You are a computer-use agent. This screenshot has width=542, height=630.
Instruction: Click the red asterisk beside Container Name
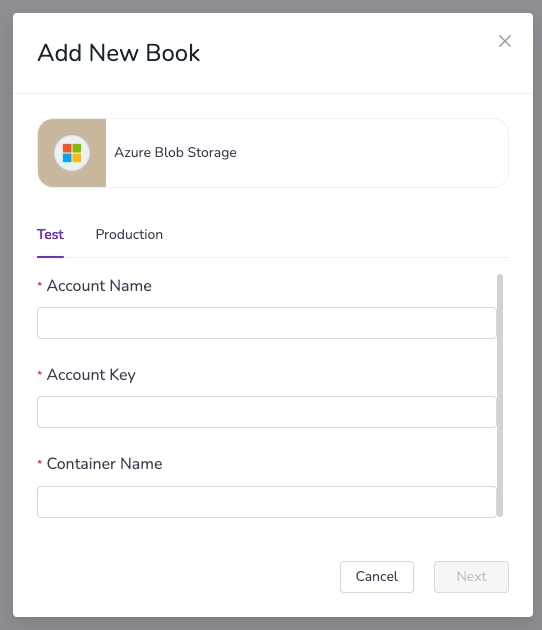pos(39,463)
